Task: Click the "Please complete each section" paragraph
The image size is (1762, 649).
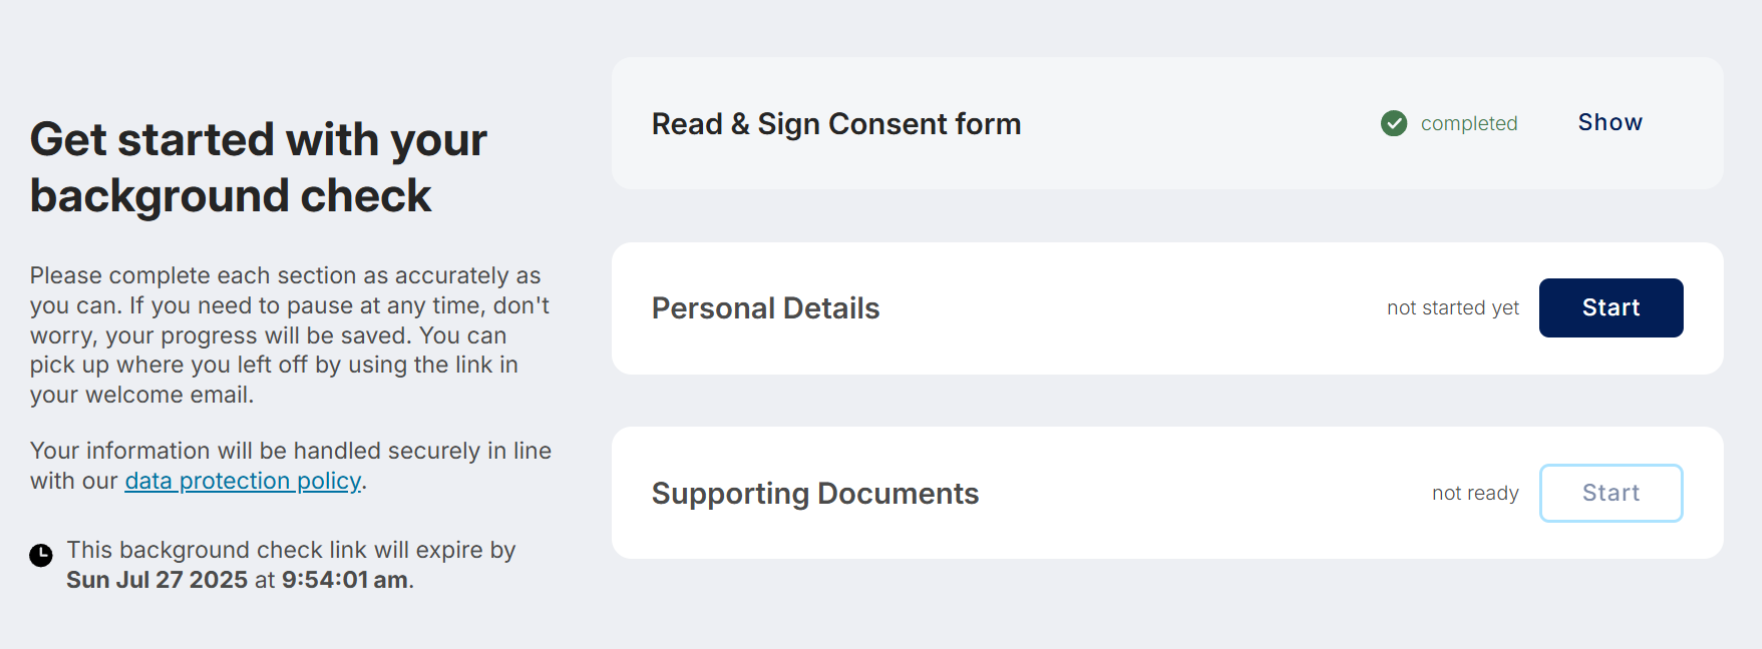Action: click(285, 276)
